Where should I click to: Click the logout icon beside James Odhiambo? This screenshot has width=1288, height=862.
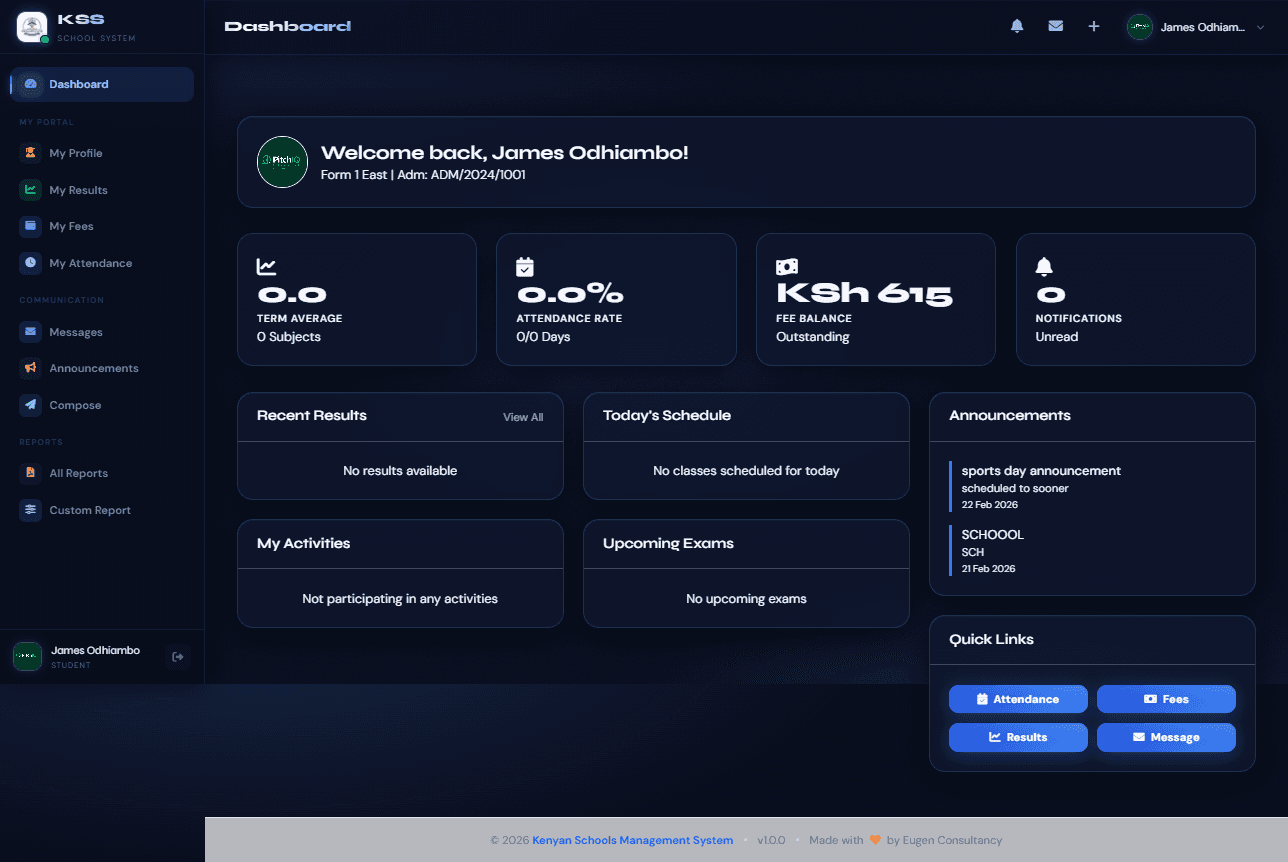[x=178, y=657]
